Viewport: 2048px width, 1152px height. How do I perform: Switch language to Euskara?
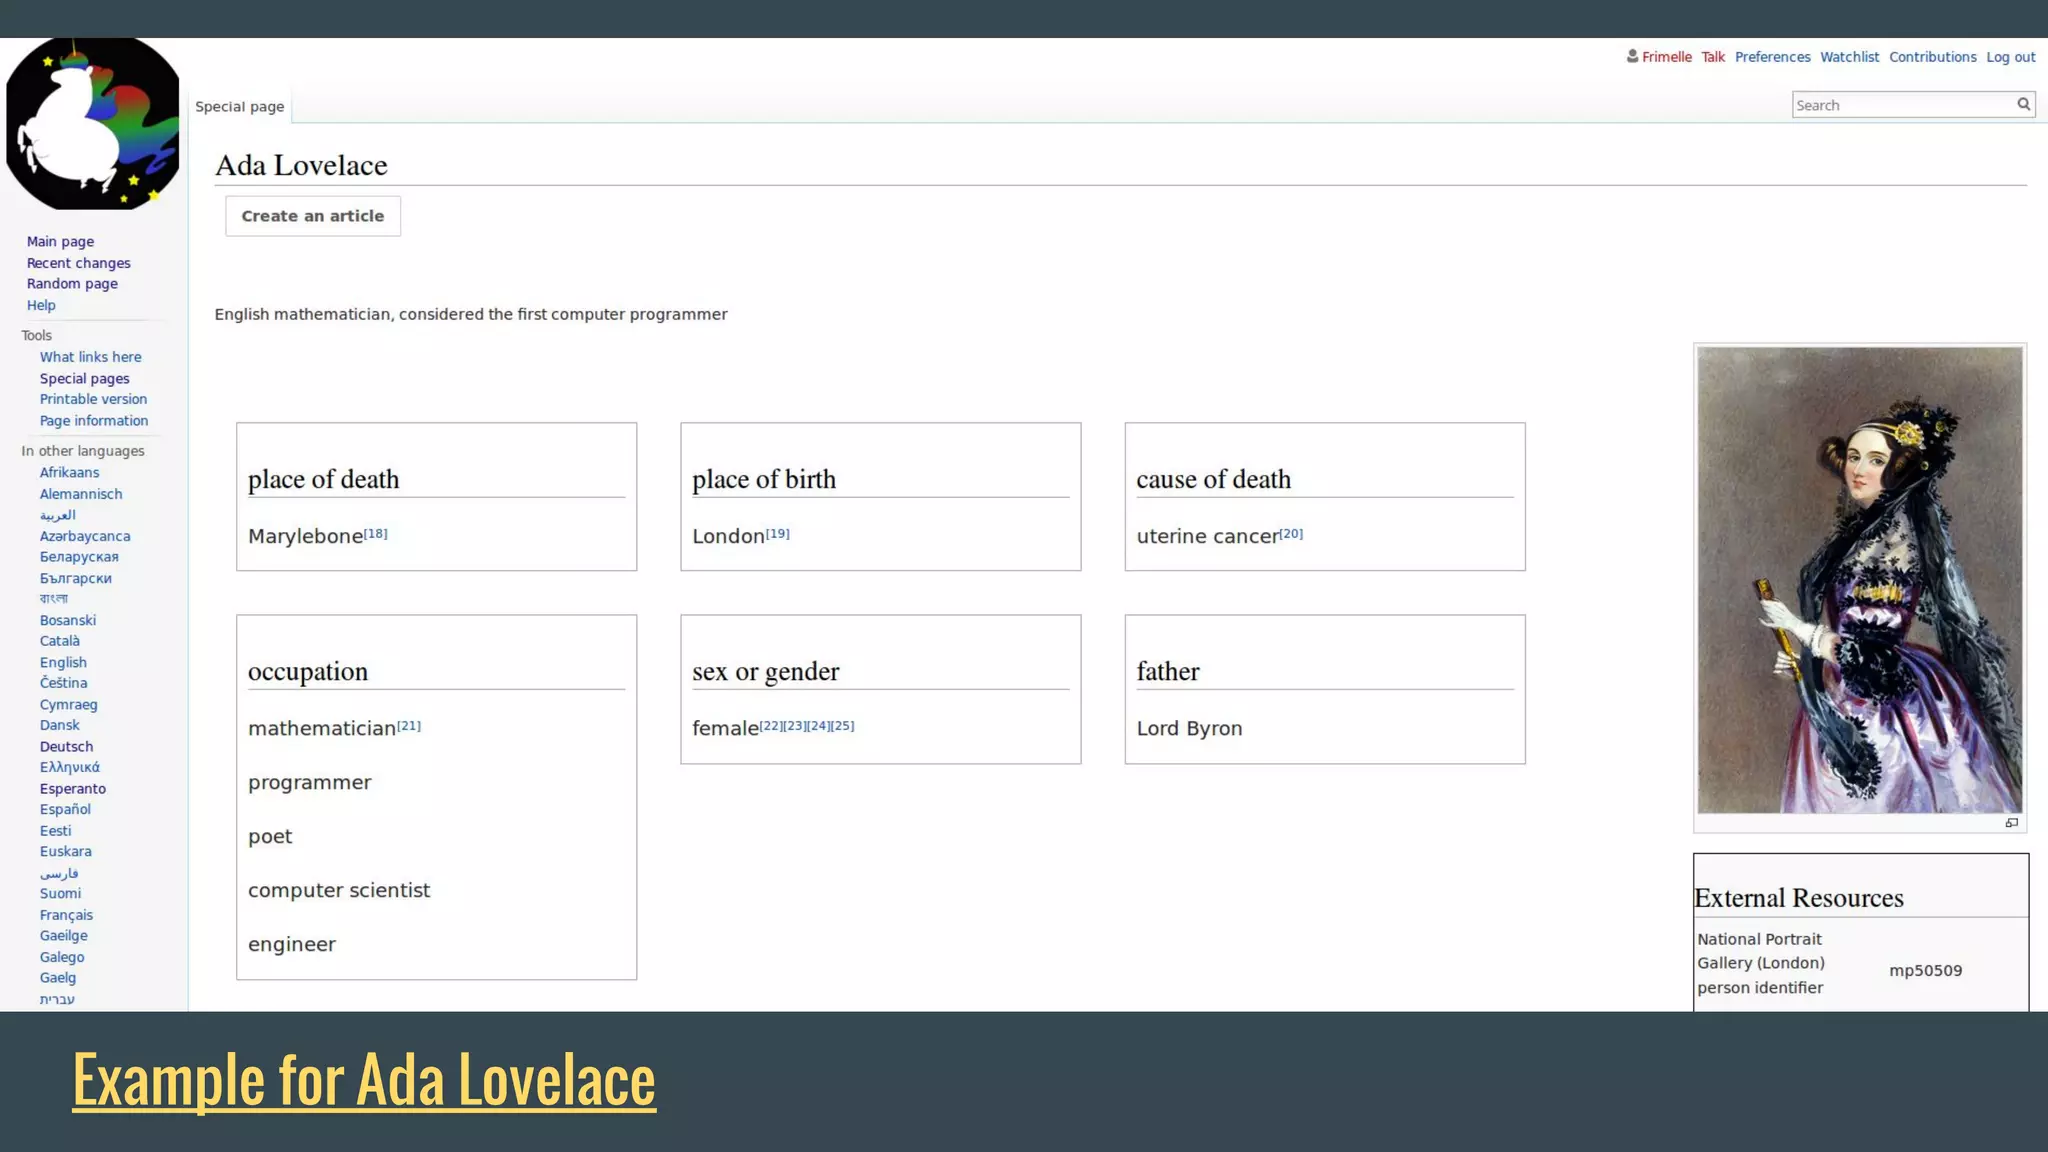(65, 851)
